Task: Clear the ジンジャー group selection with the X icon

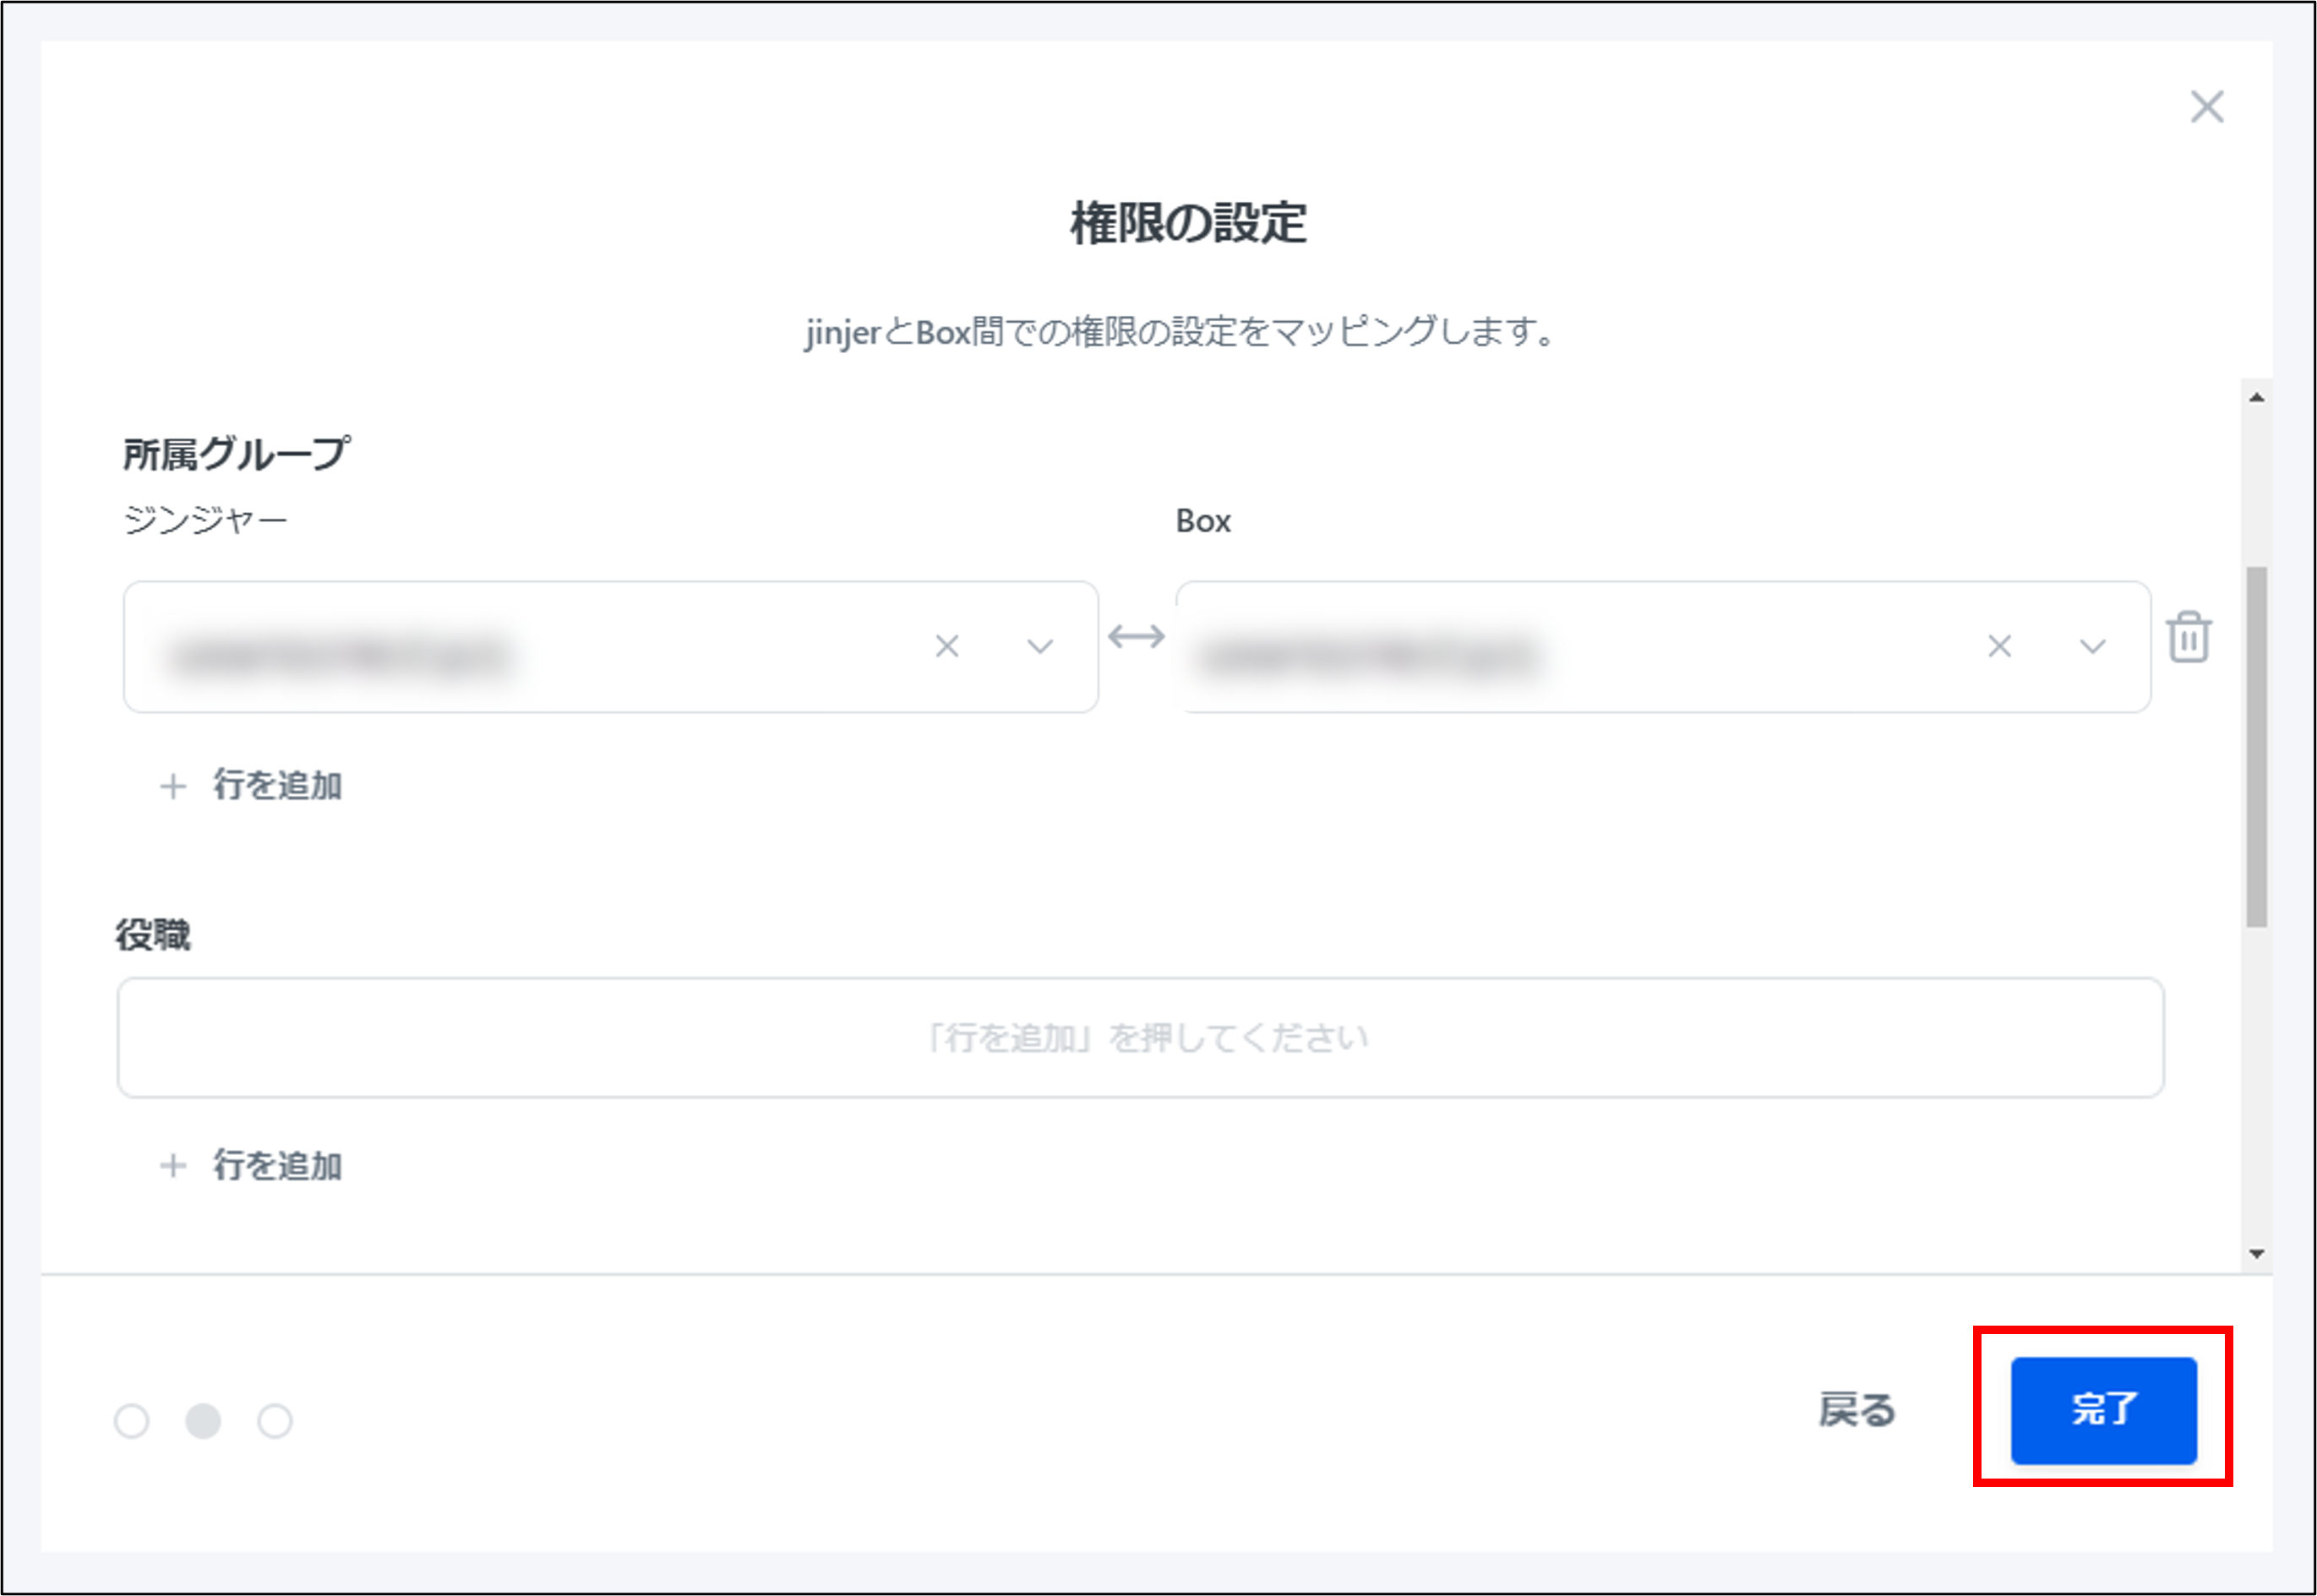Action: [x=947, y=647]
